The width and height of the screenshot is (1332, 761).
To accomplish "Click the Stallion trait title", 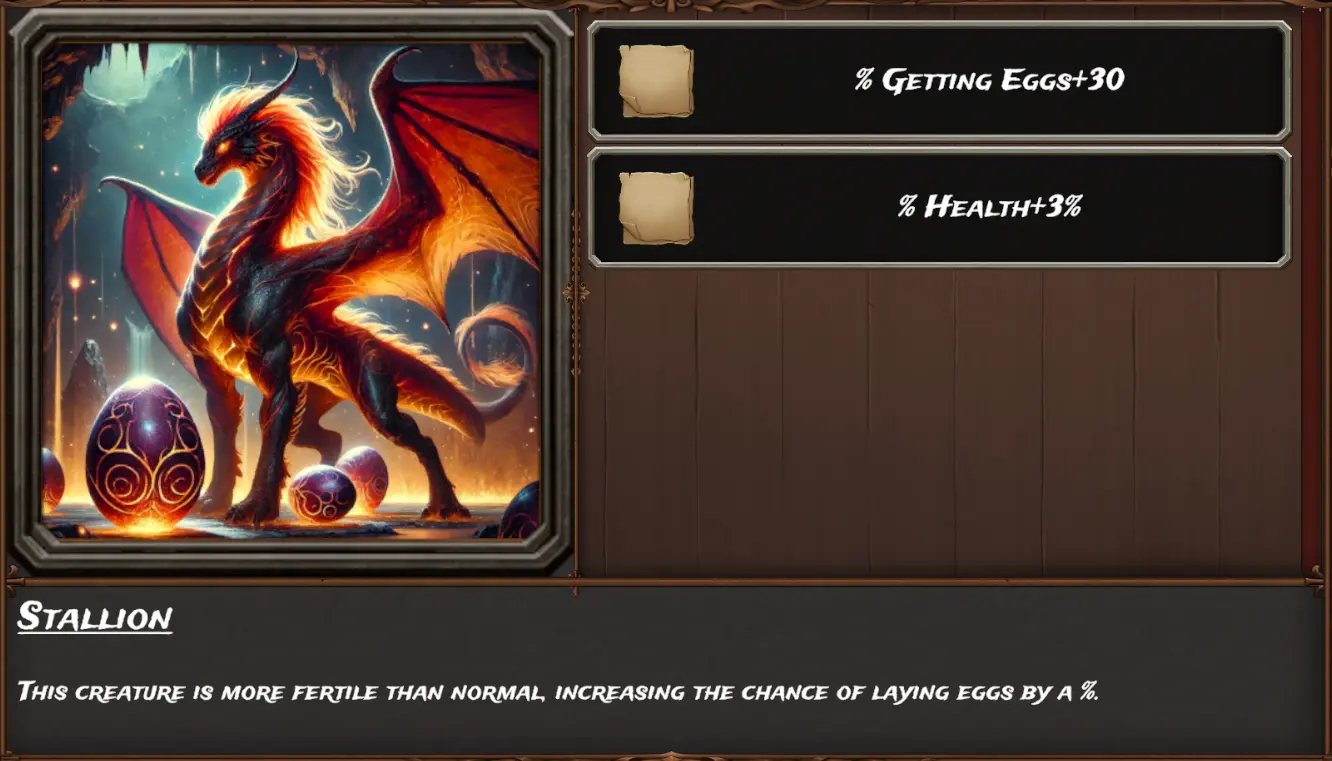I will pos(95,617).
